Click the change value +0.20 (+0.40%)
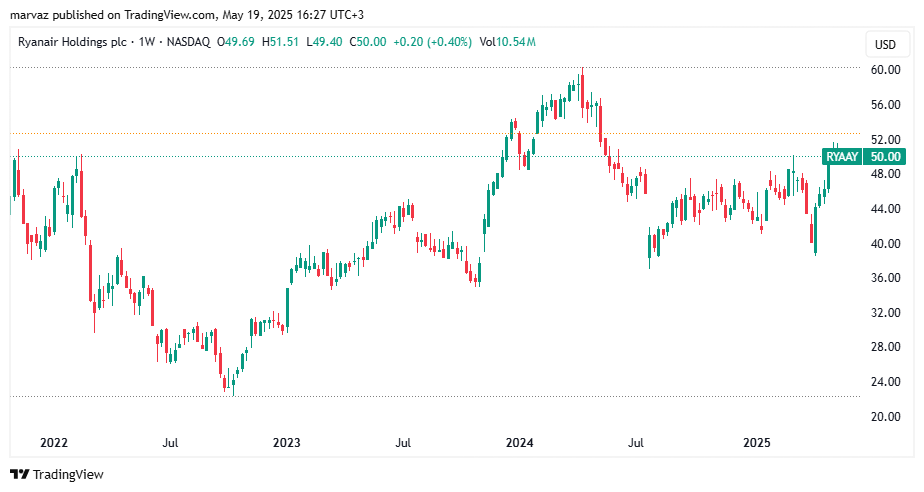Viewport: 924px width, 492px height. tap(433, 42)
